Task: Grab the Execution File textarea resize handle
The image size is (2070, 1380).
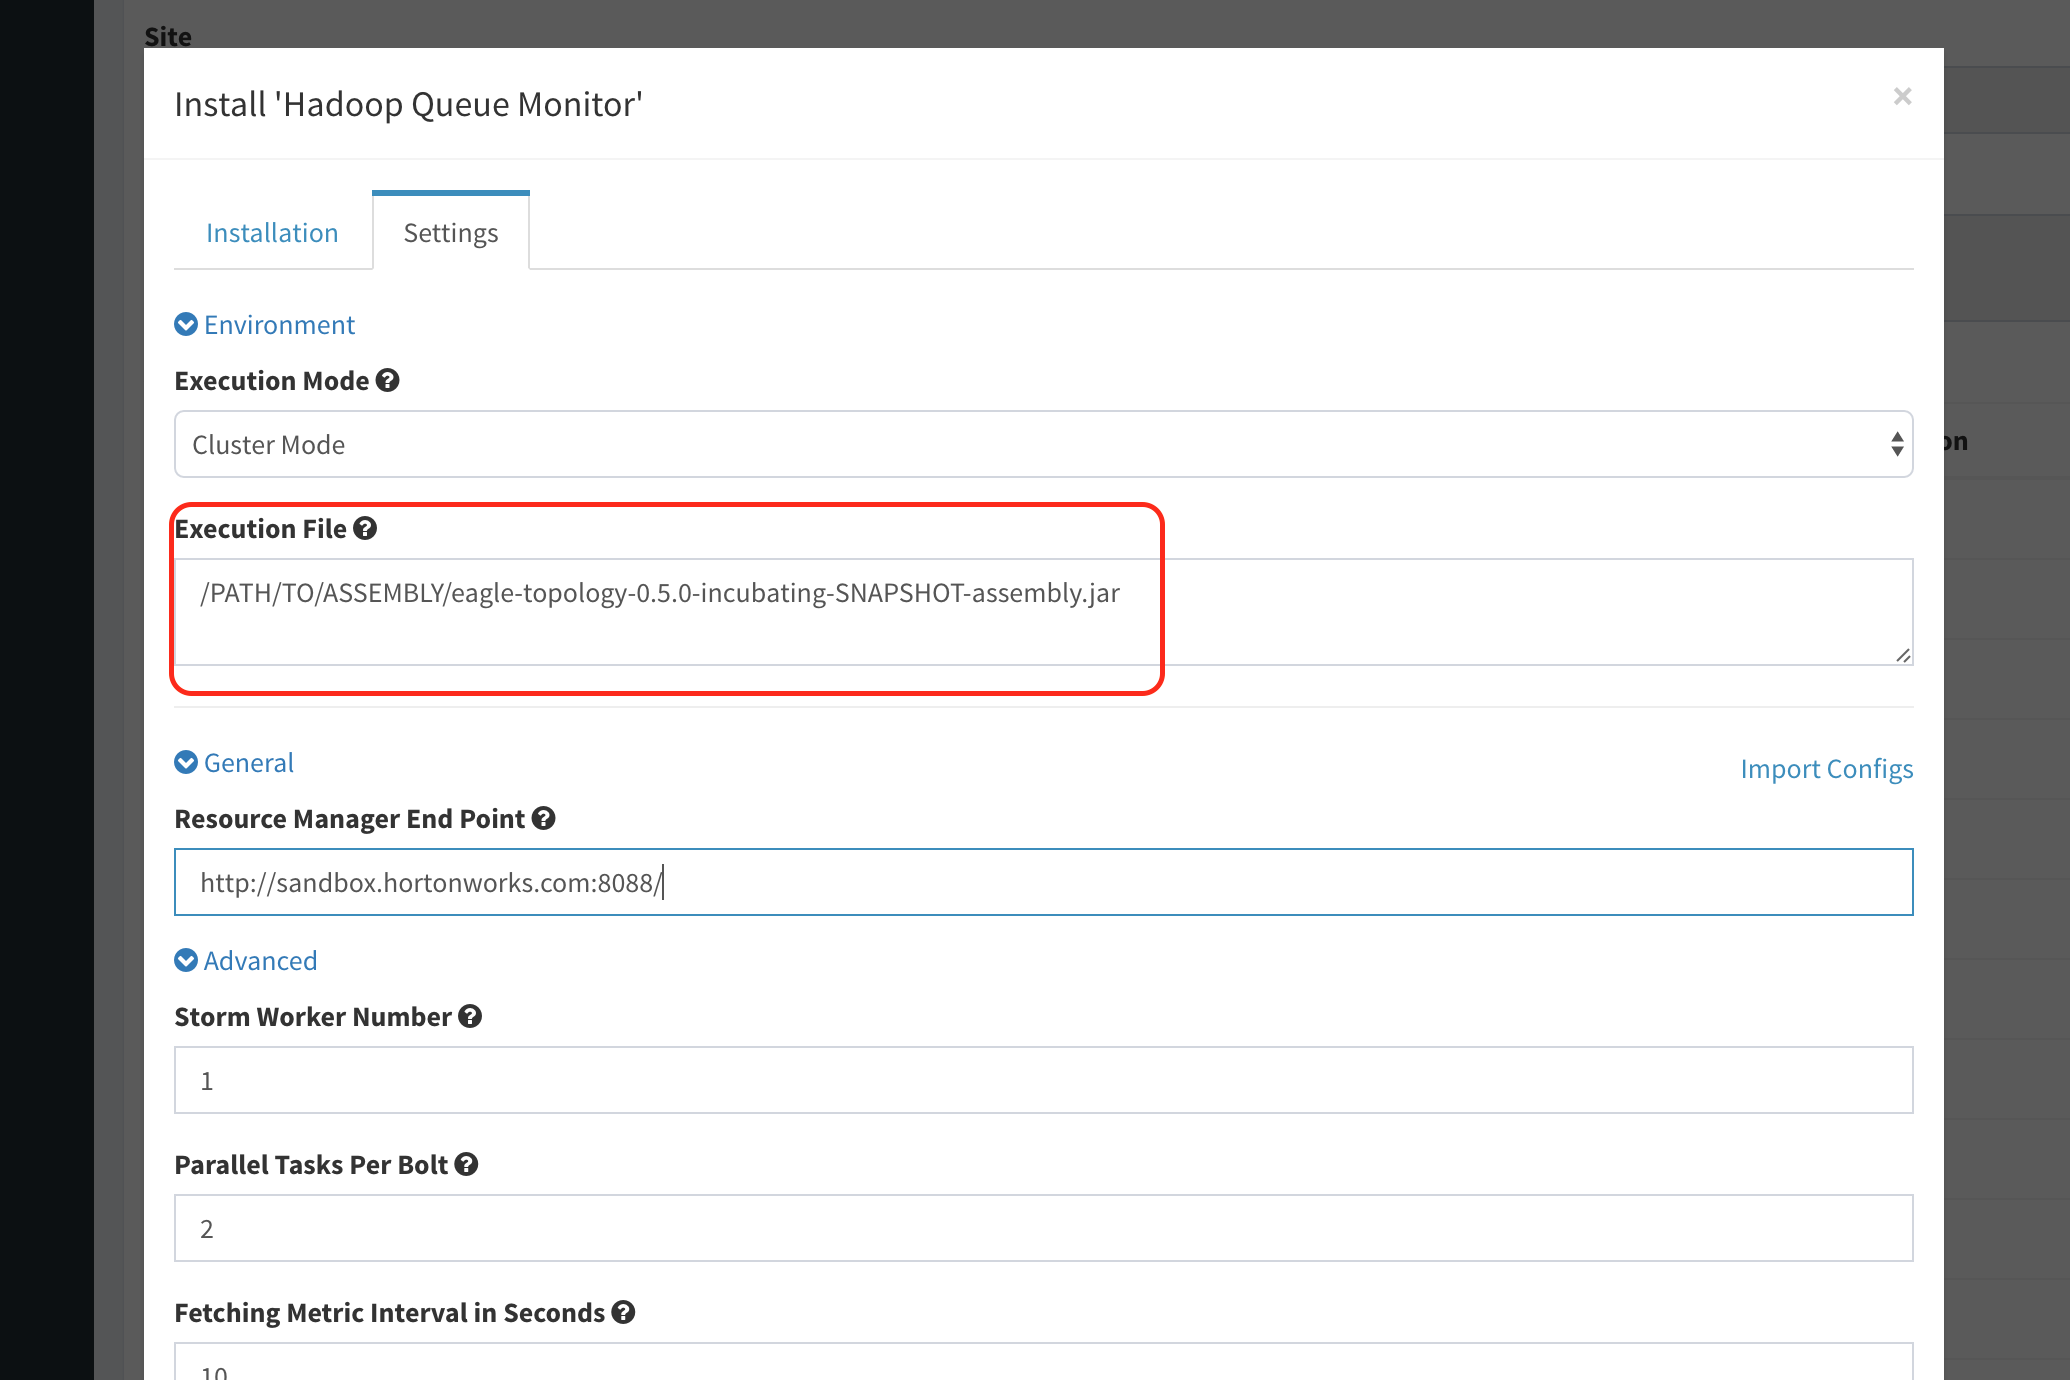Action: (x=1903, y=656)
